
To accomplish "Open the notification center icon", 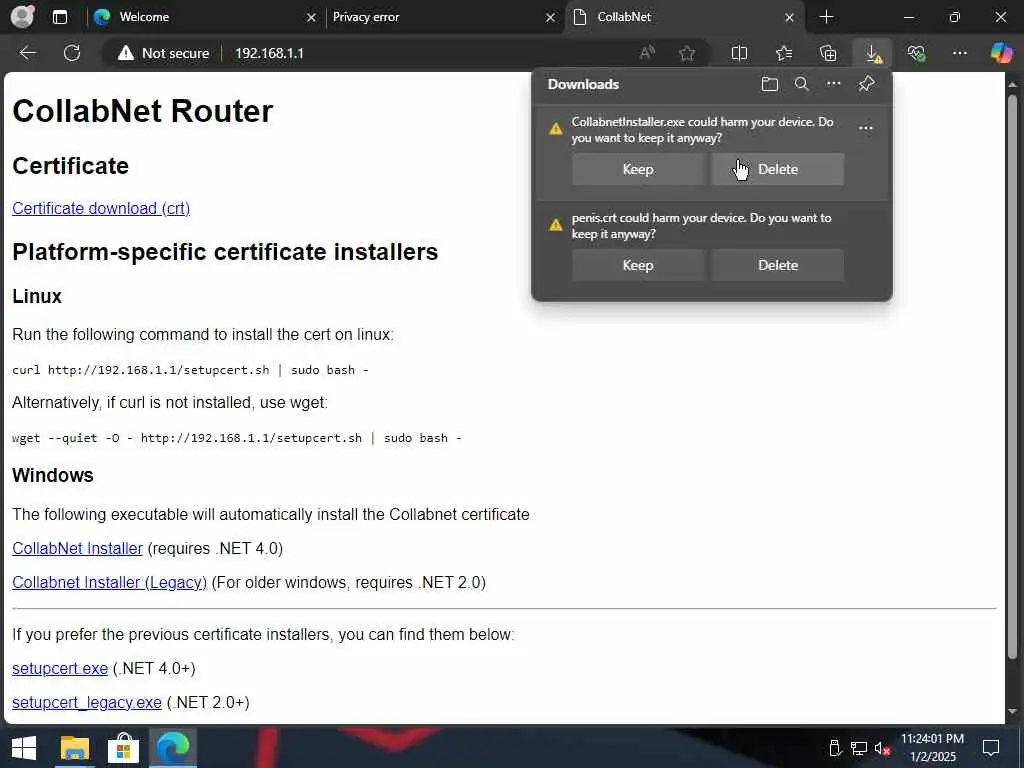I will [x=991, y=748].
